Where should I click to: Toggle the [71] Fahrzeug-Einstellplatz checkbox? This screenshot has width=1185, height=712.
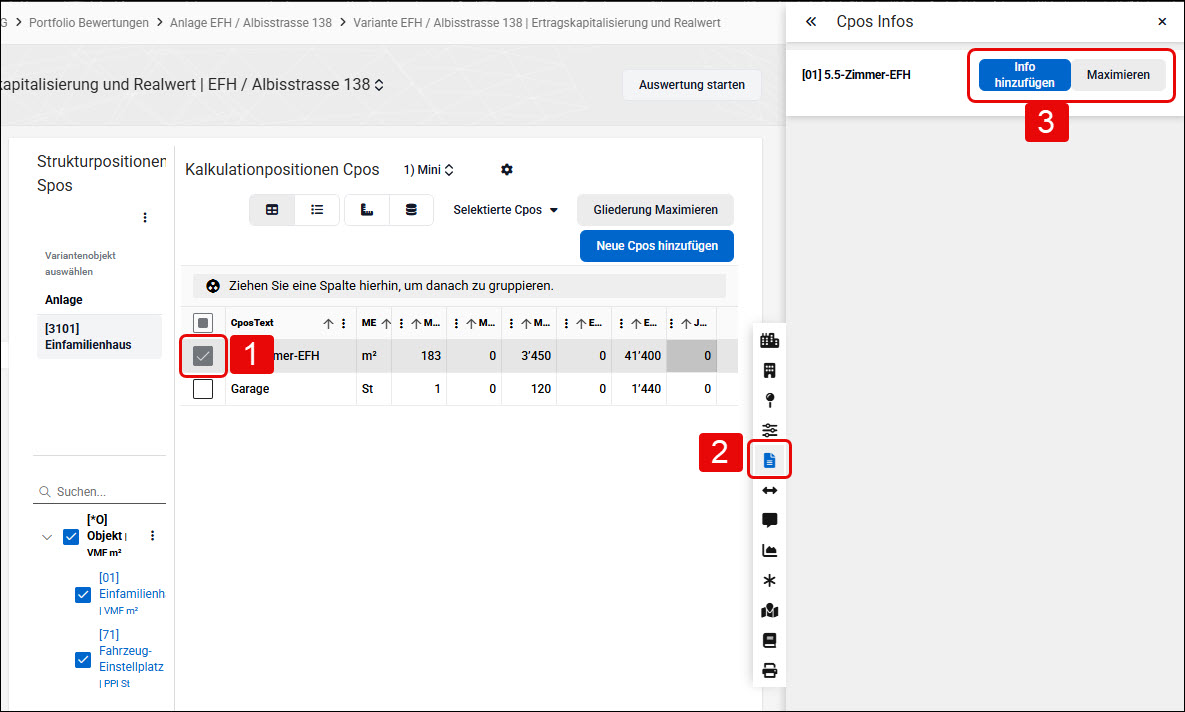click(x=83, y=660)
